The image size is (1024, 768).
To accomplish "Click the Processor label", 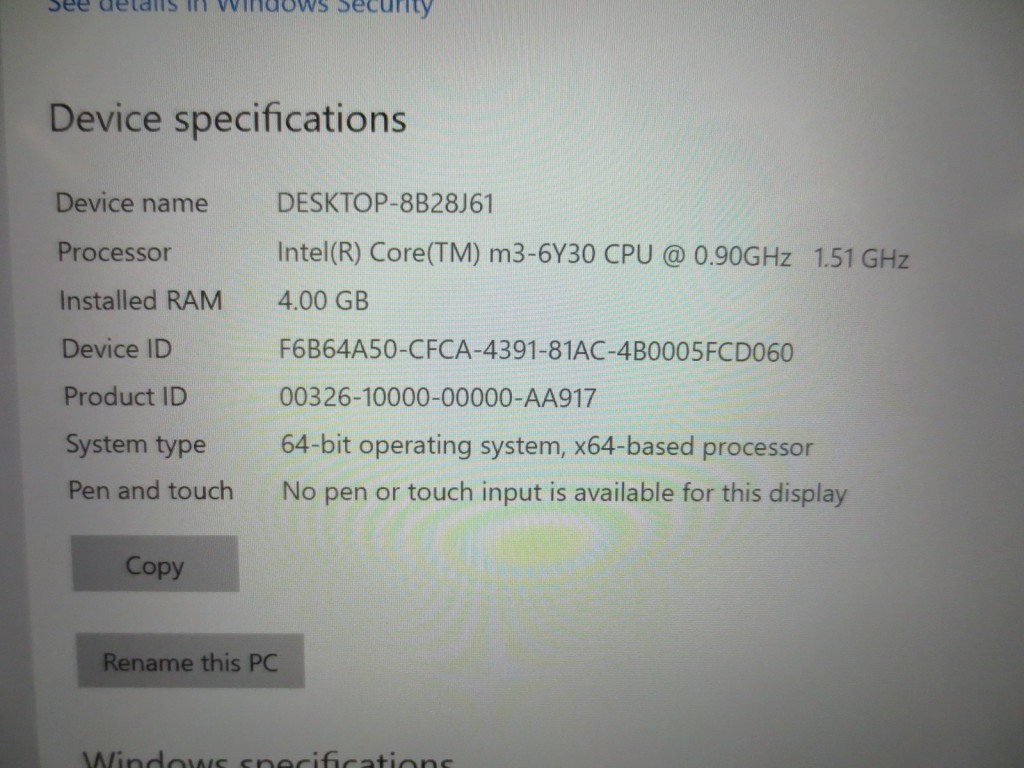I will click(114, 252).
